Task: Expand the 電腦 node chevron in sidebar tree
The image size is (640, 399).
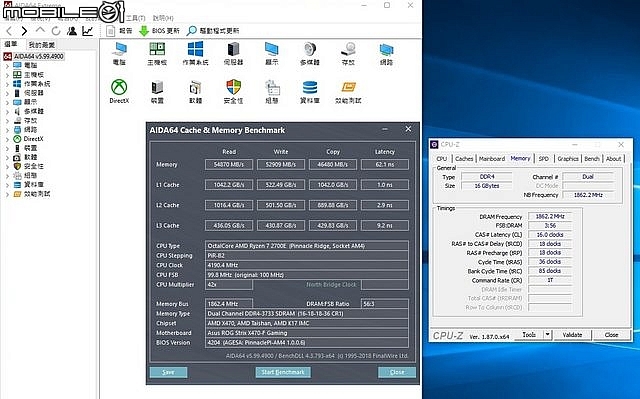Action: (x=7, y=66)
